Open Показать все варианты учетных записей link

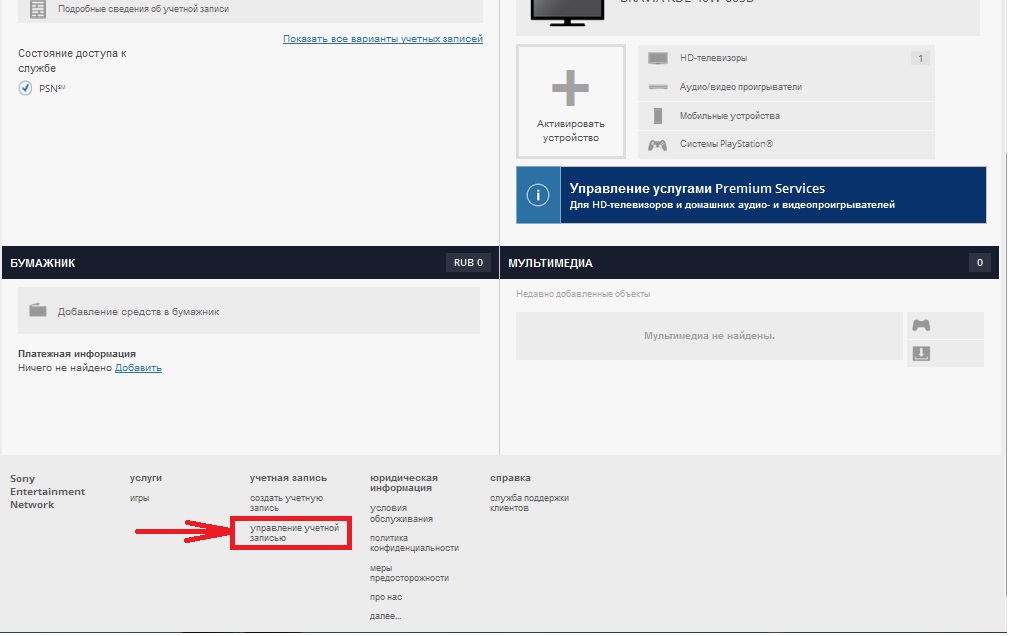coord(382,39)
